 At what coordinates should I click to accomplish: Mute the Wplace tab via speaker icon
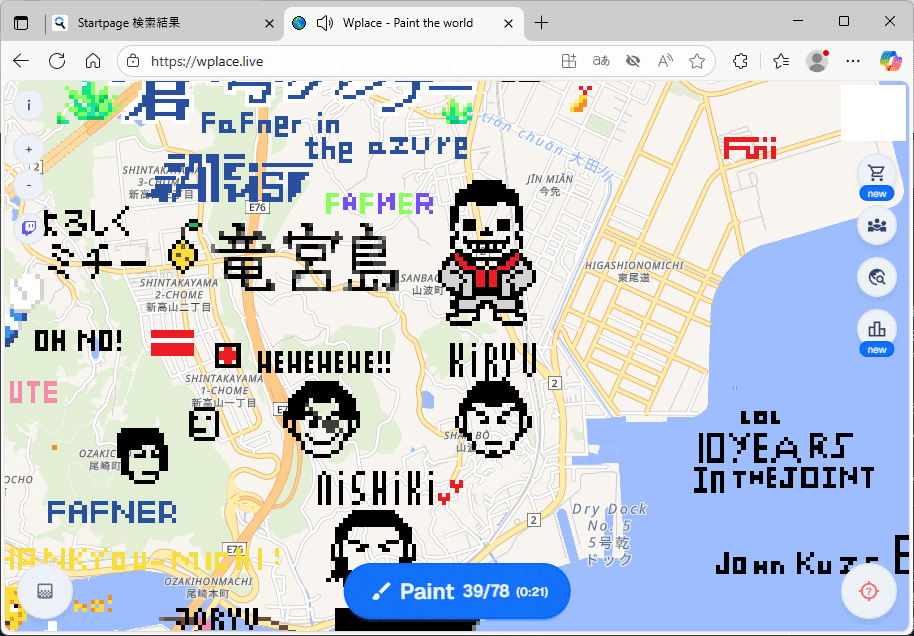tap(324, 22)
